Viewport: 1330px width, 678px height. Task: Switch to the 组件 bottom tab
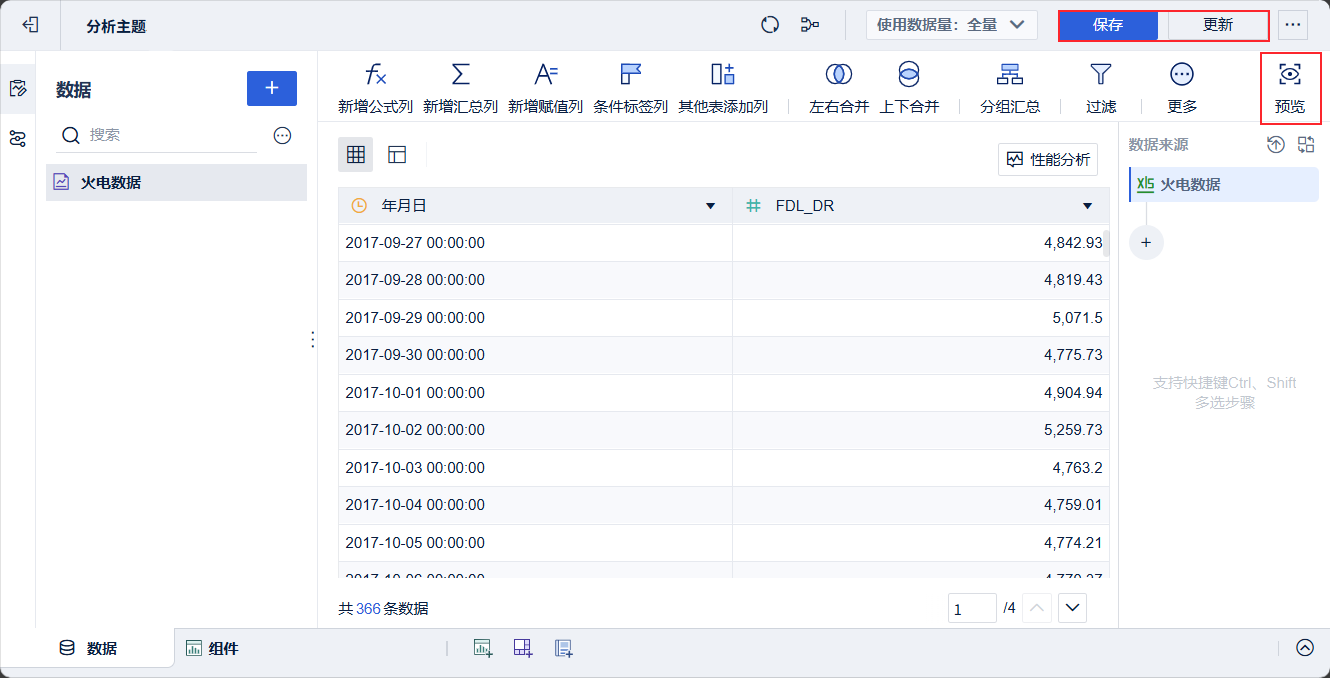(x=212, y=648)
